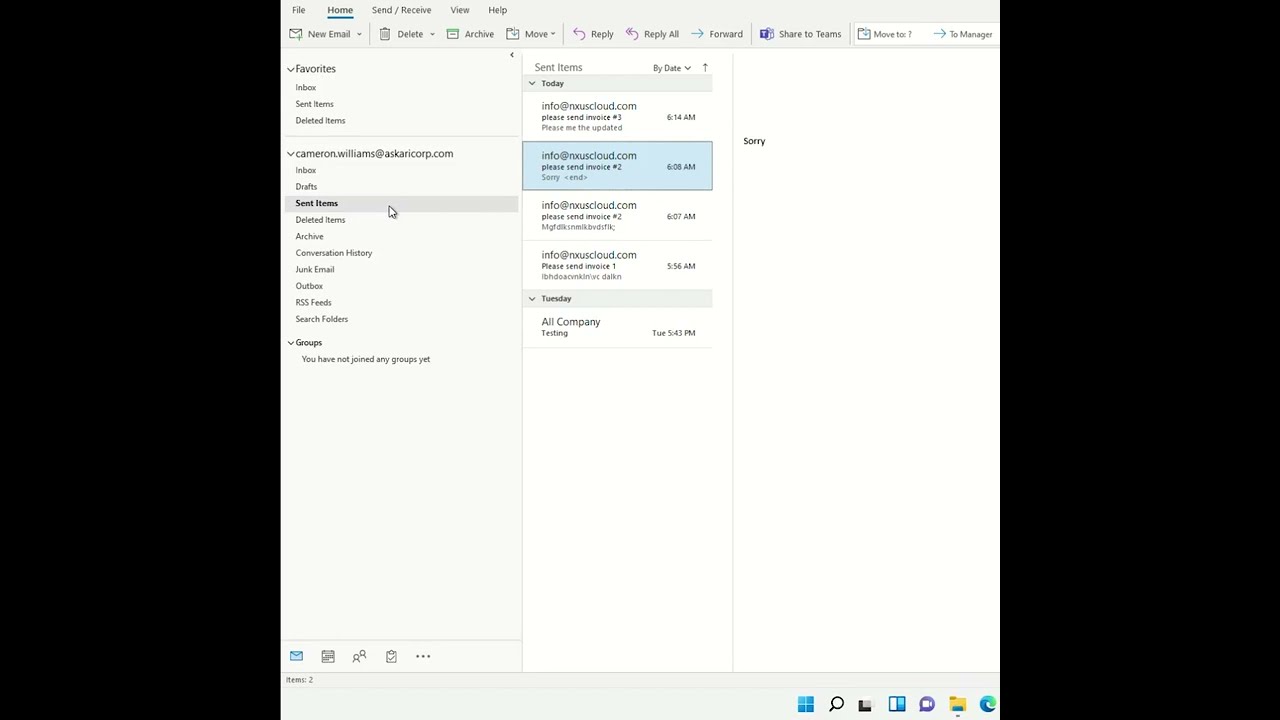Open the 6:14 AM invoice #3 email
1280x720 pixels.
[x=617, y=116]
